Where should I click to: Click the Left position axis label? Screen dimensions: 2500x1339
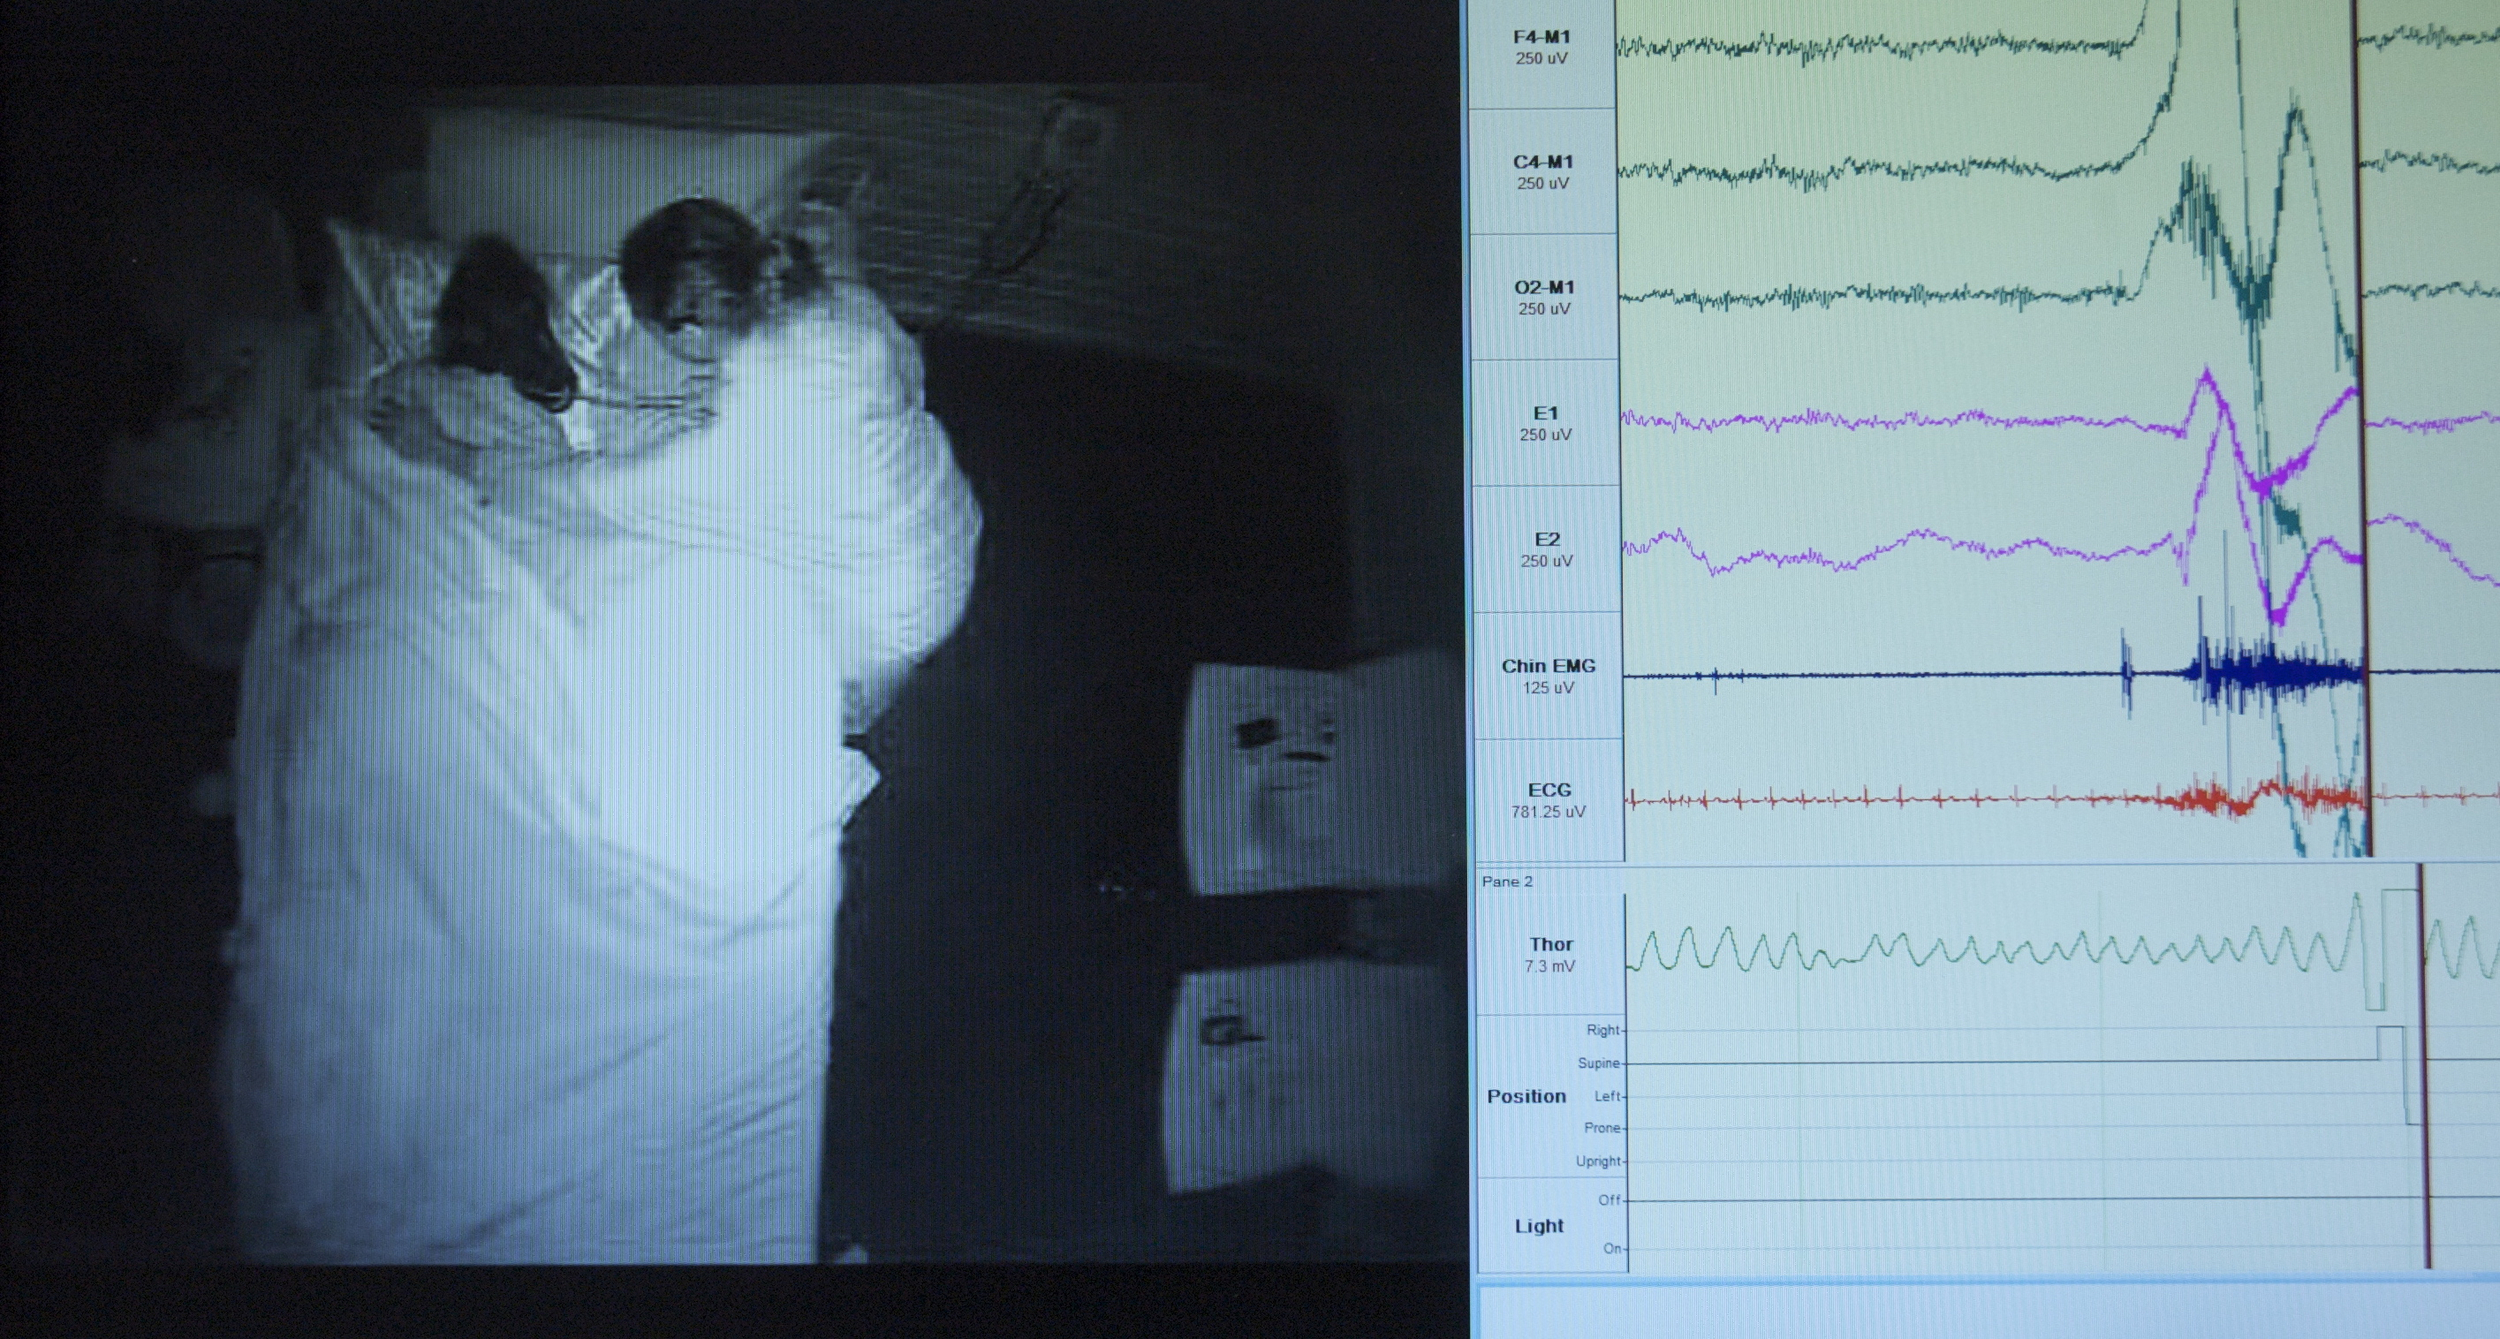point(1607,1096)
